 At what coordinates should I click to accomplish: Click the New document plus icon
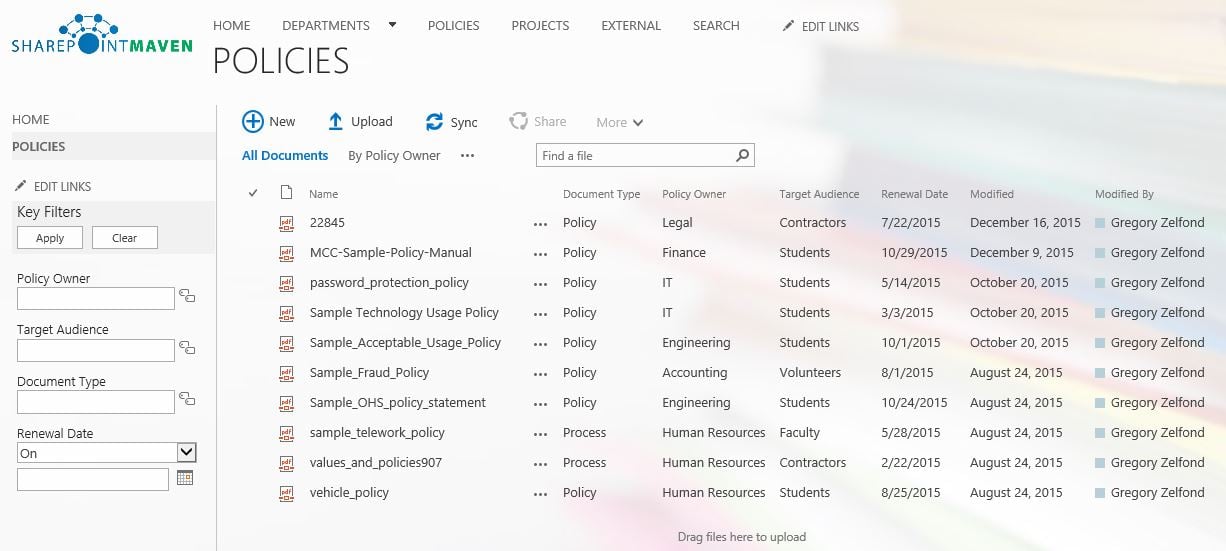[x=253, y=121]
